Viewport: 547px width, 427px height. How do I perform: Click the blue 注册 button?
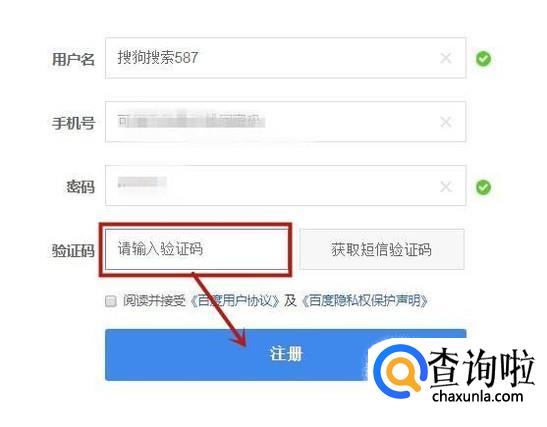pos(285,354)
